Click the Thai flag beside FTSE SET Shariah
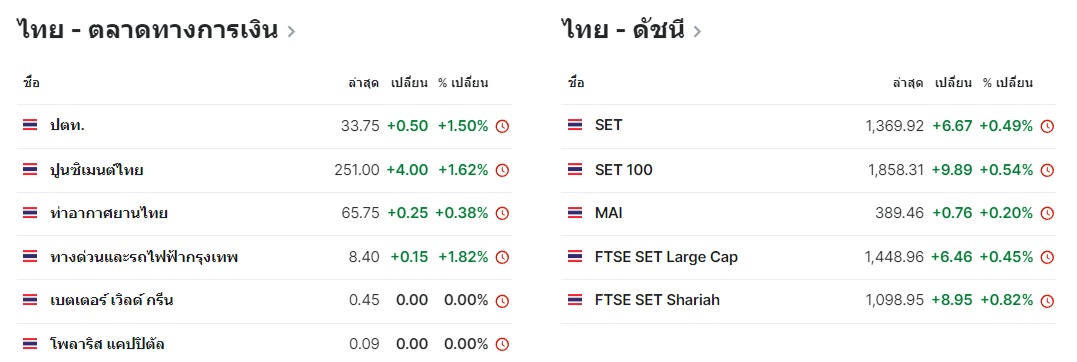This screenshot has height=362, width=1077. coord(575,300)
